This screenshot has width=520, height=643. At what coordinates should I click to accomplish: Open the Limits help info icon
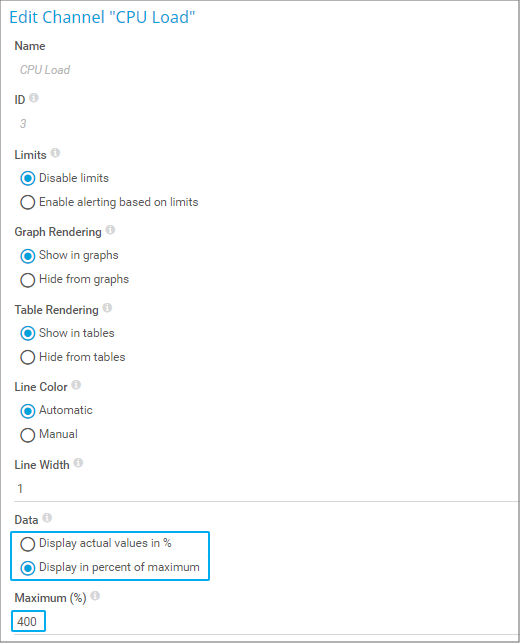[55, 153]
